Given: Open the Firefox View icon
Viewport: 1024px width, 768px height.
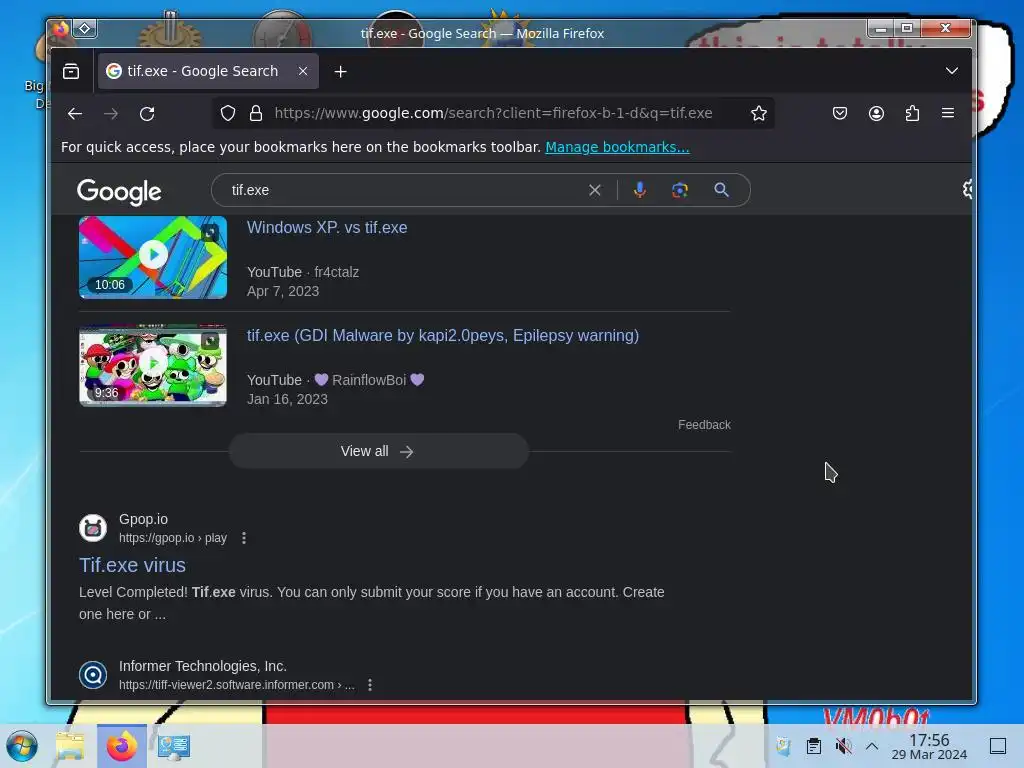Looking at the screenshot, I should (x=71, y=71).
